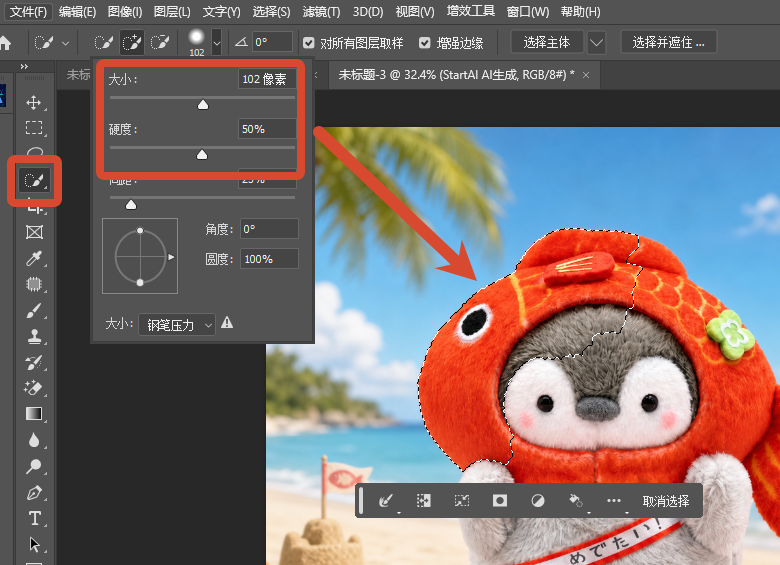The image size is (780, 565).
Task: Open the brush options dropdown arrow
Action: pyautogui.click(x=217, y=43)
